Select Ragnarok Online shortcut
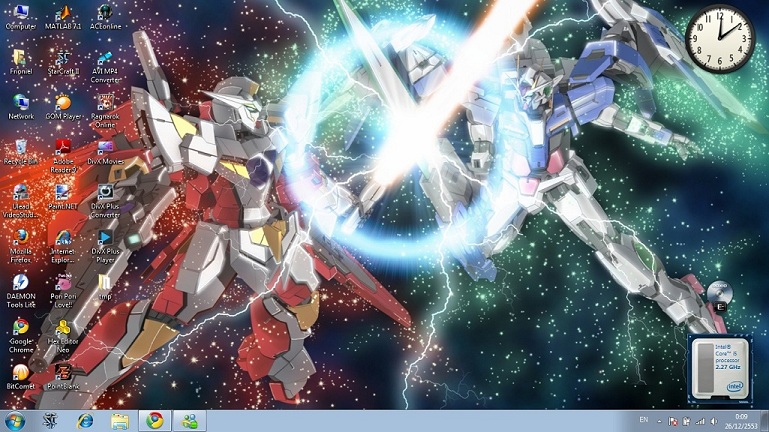This screenshot has width=769, height=432. [x=105, y=111]
